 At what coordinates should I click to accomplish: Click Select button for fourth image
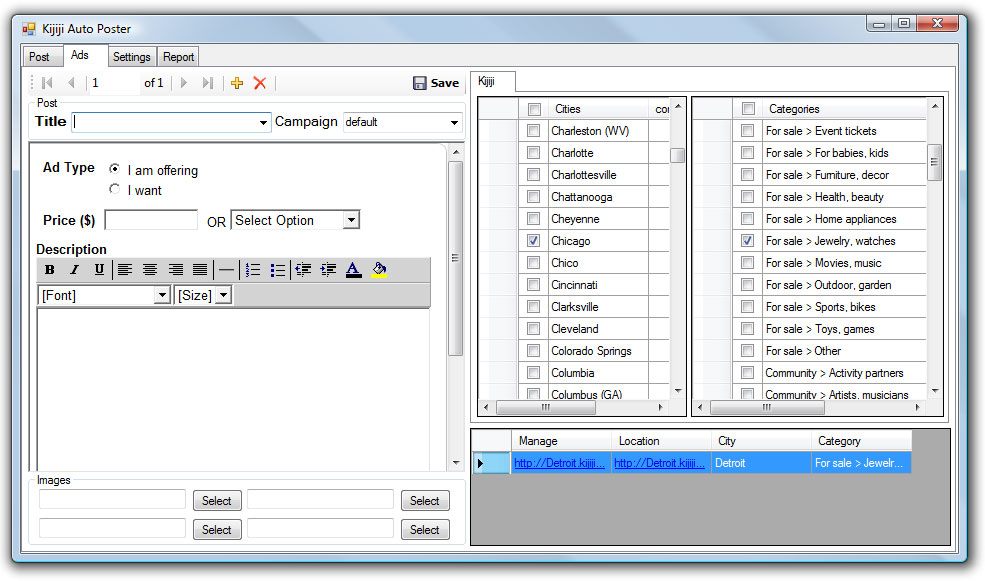pyautogui.click(x=425, y=529)
